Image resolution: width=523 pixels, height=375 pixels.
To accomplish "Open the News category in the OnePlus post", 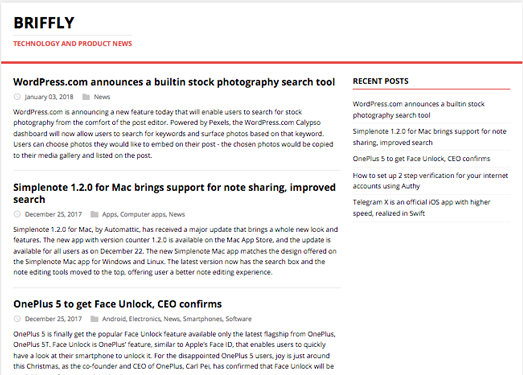I will pyautogui.click(x=172, y=319).
